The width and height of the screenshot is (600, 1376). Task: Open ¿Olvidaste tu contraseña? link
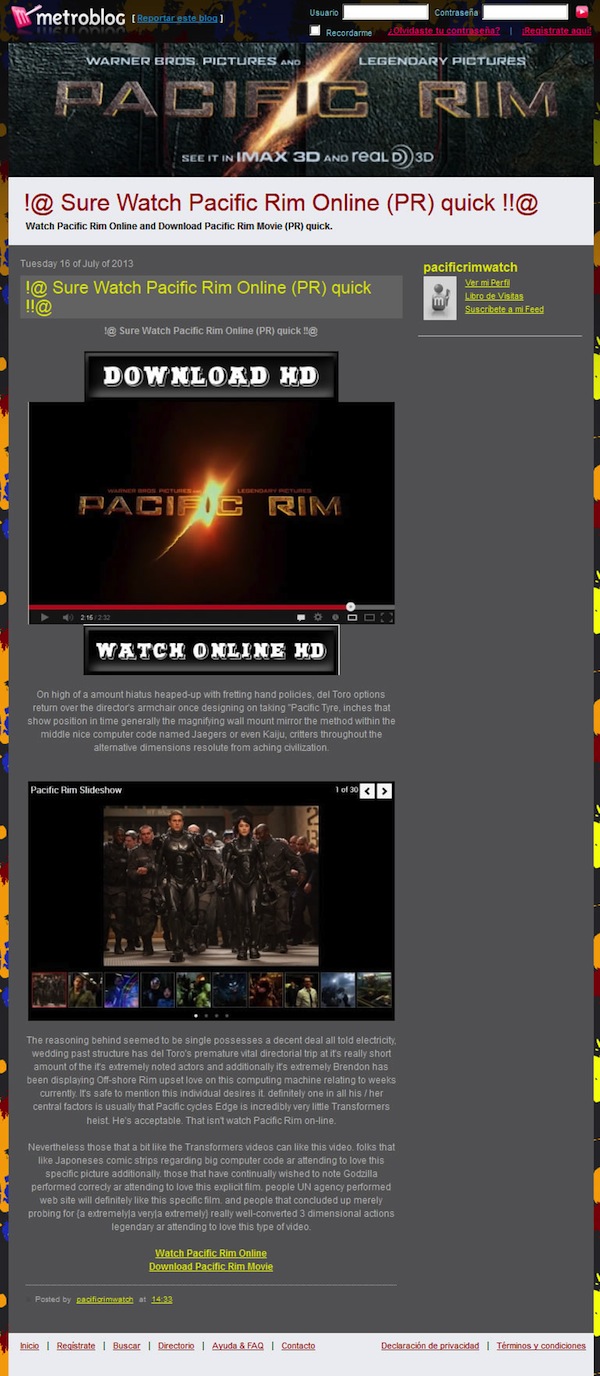[444, 31]
